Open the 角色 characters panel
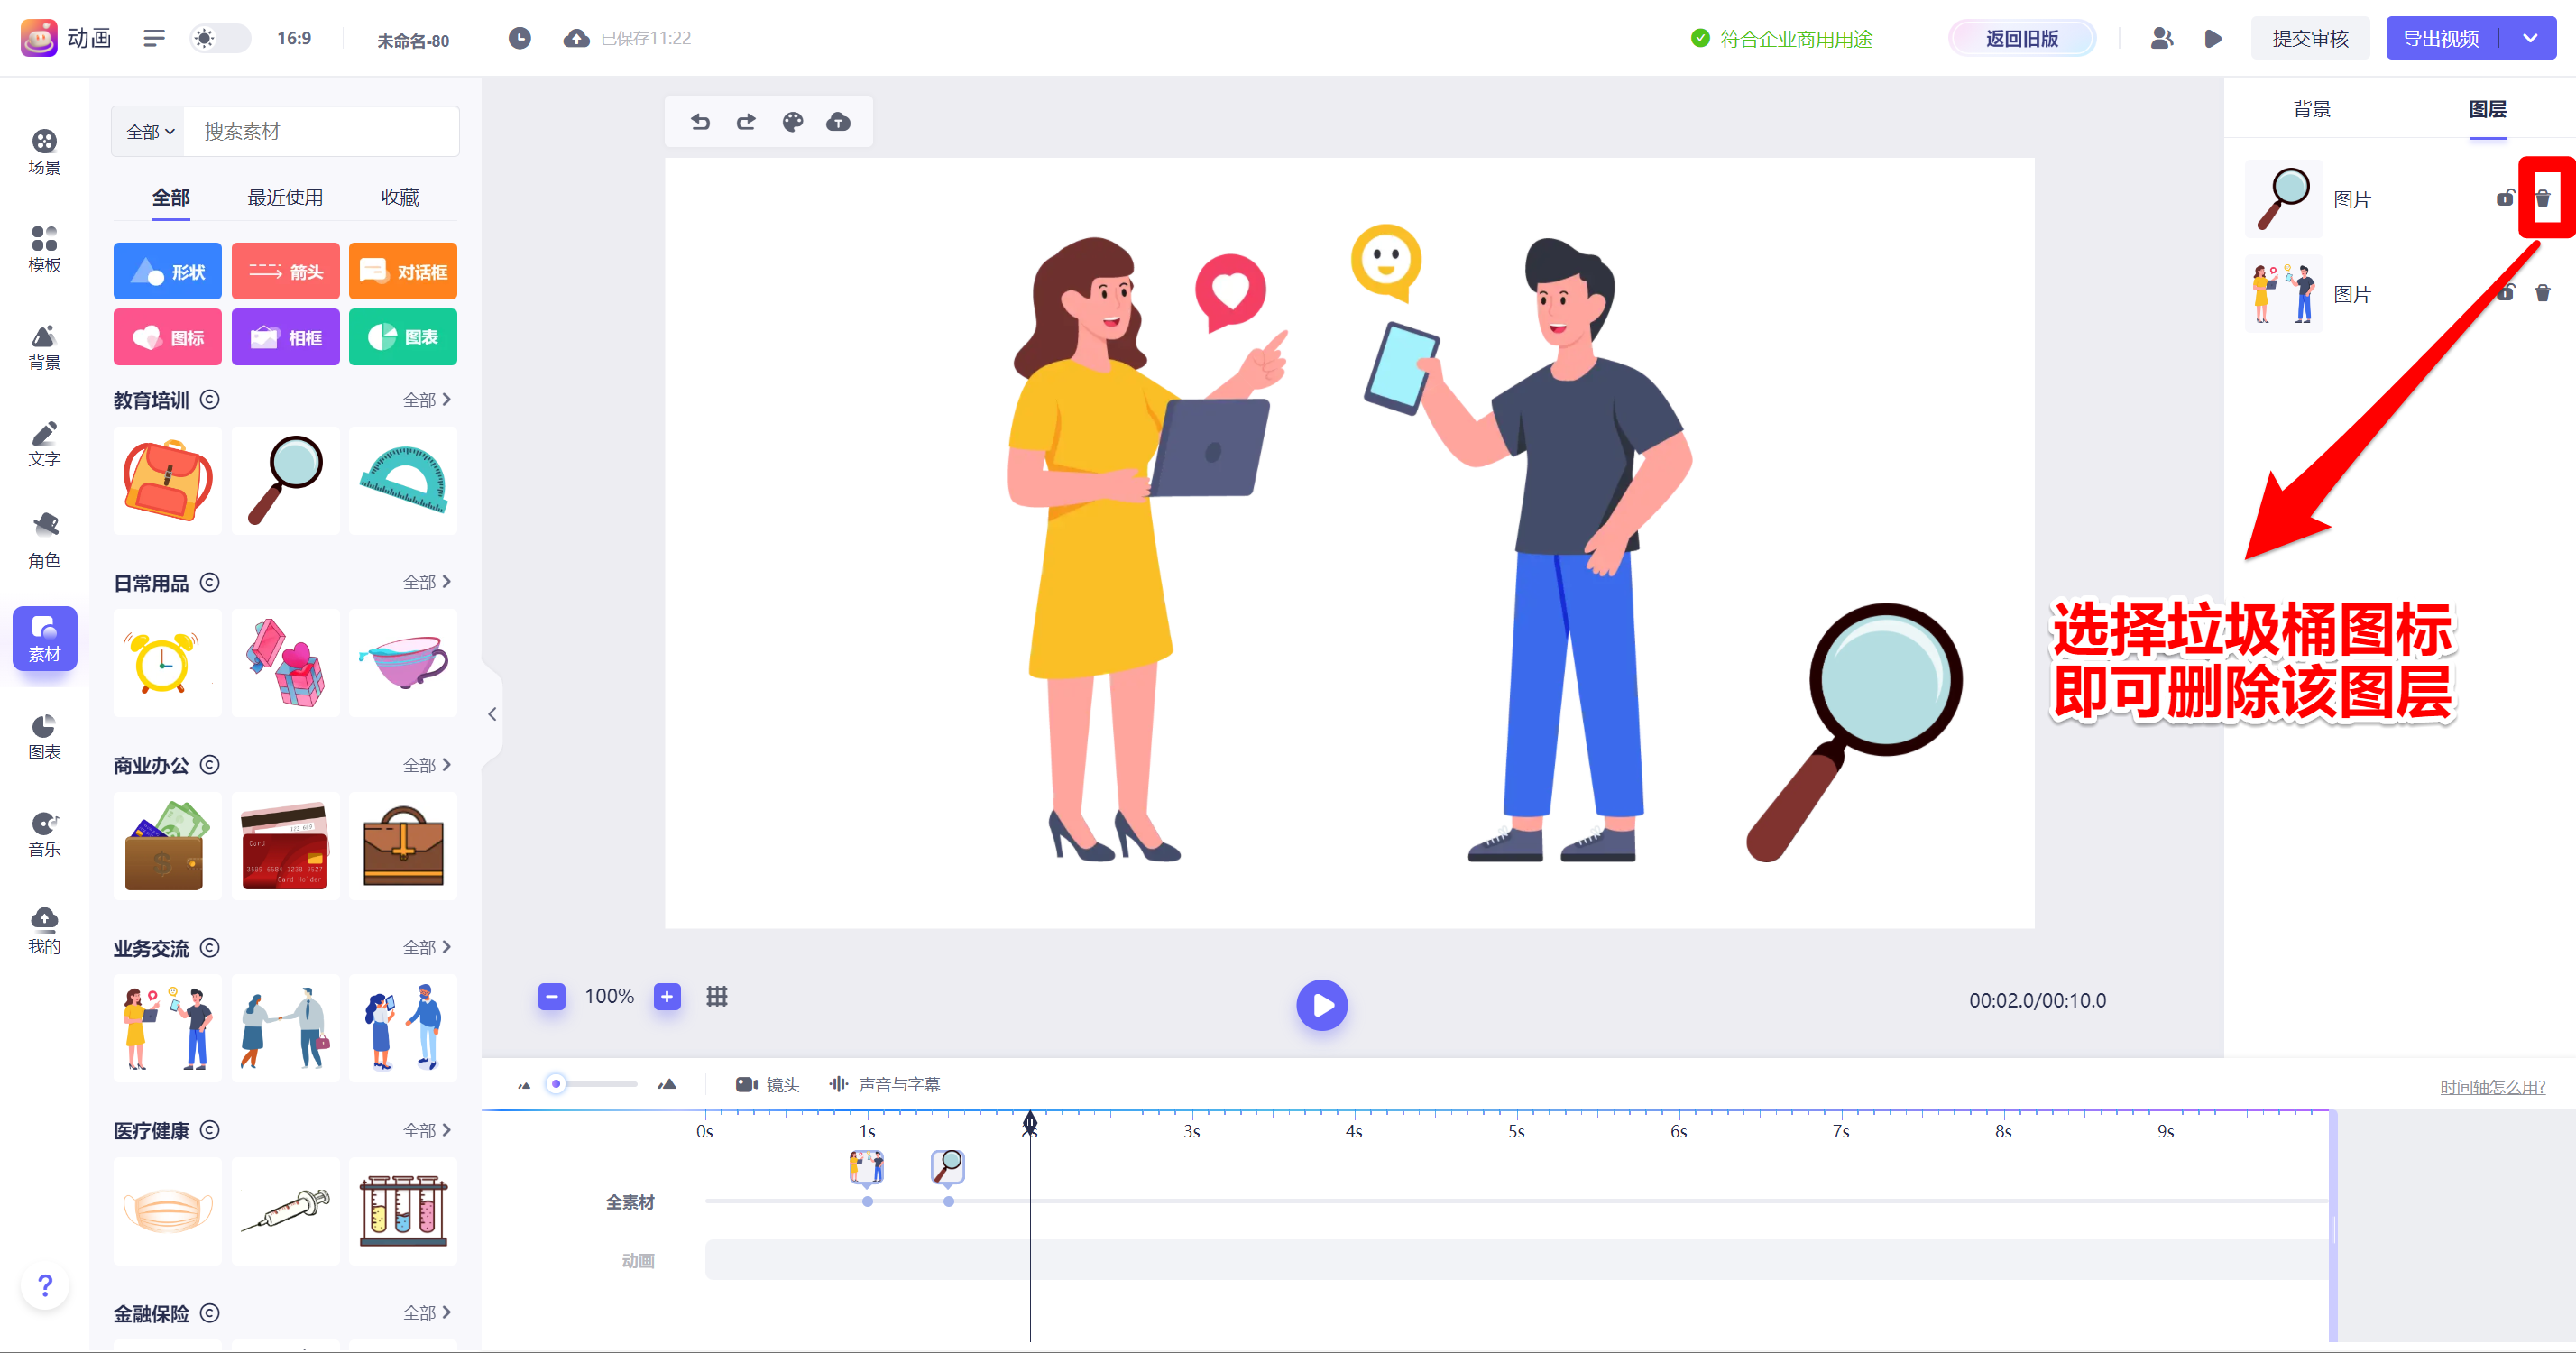The height and width of the screenshot is (1353, 2576). (x=44, y=541)
